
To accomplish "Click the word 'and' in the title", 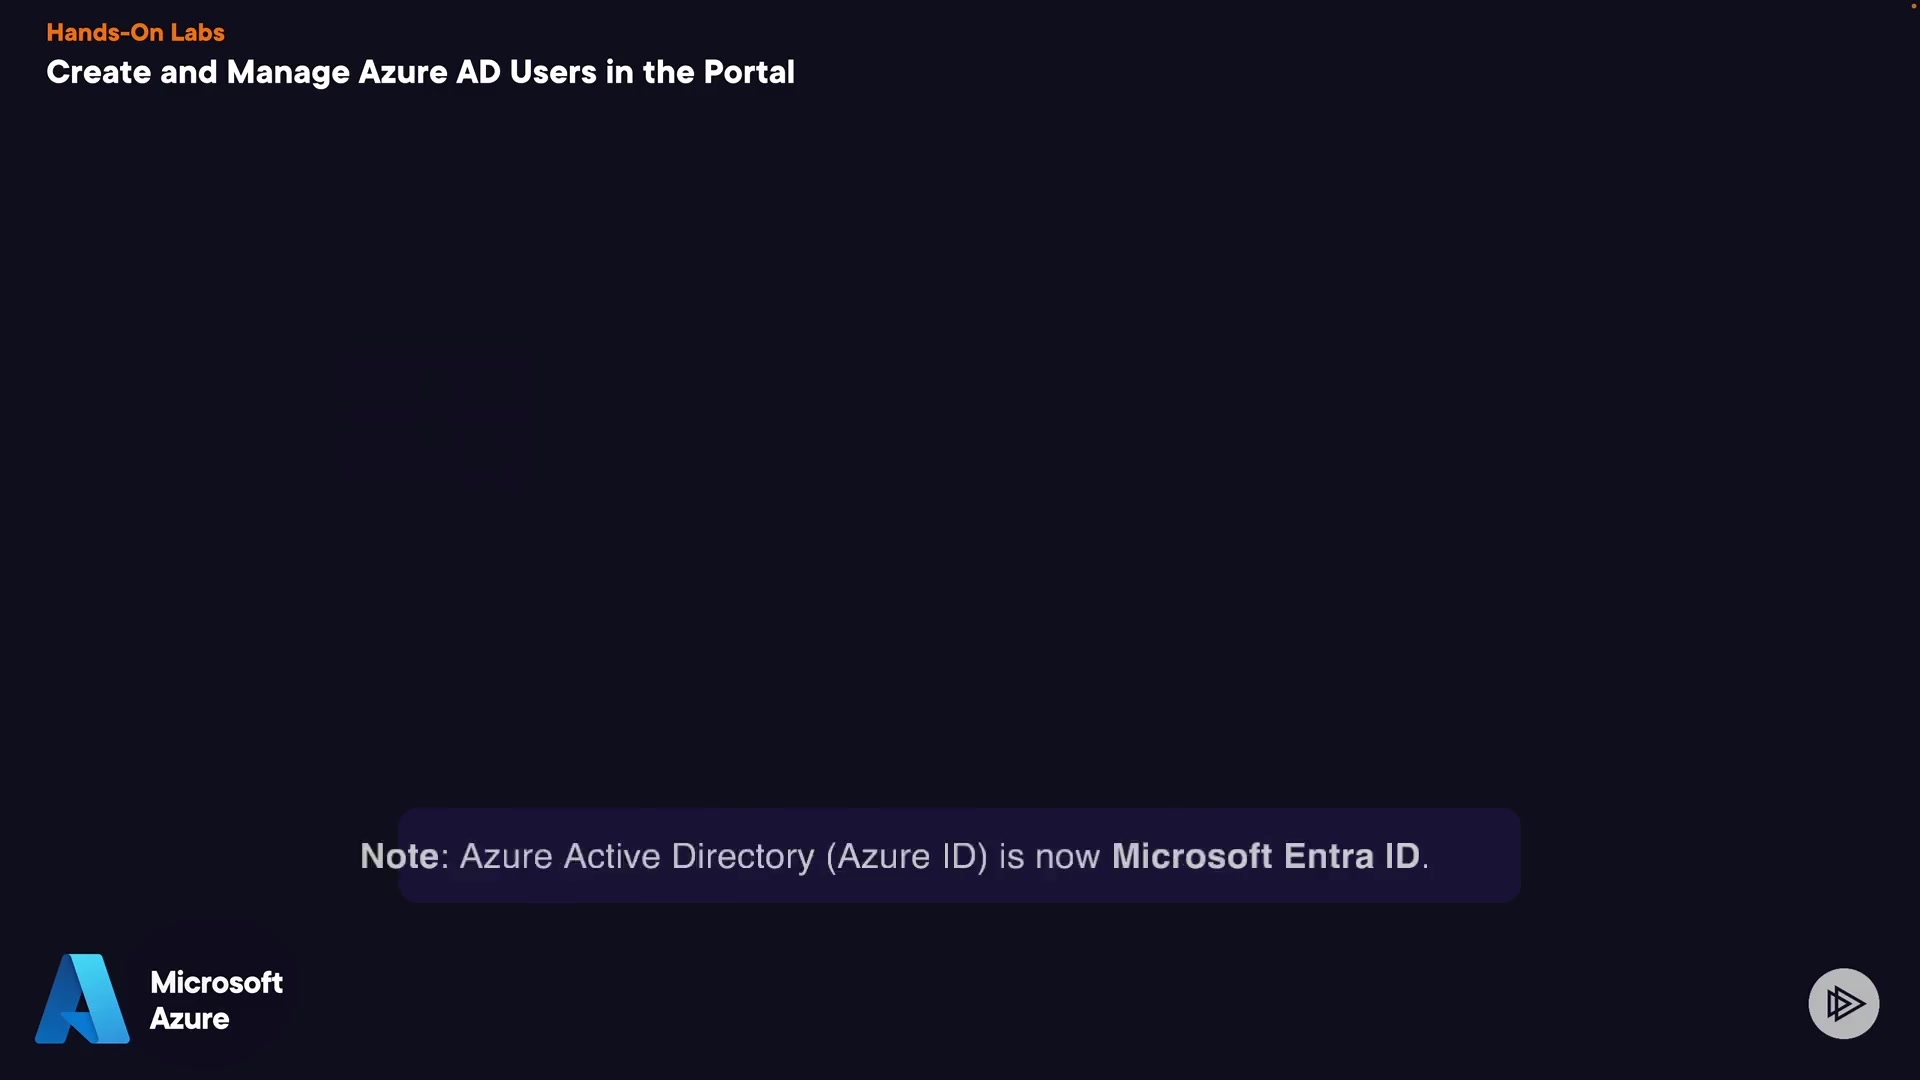I will point(188,72).
